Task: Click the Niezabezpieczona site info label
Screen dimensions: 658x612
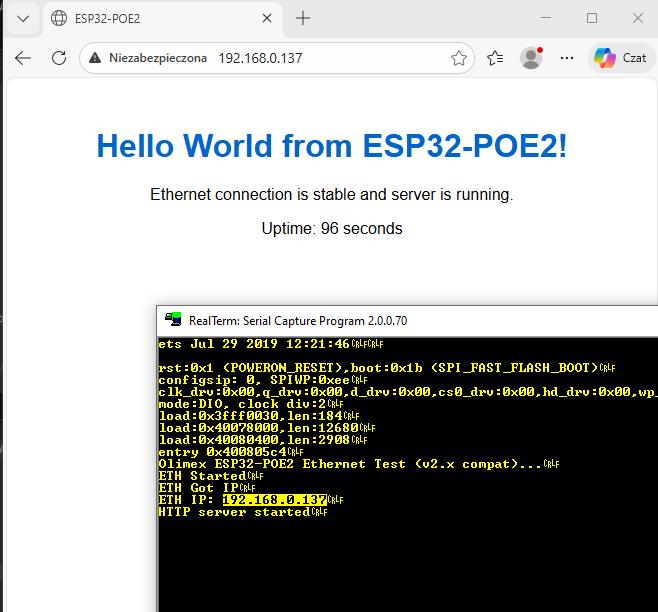Action: [x=158, y=58]
